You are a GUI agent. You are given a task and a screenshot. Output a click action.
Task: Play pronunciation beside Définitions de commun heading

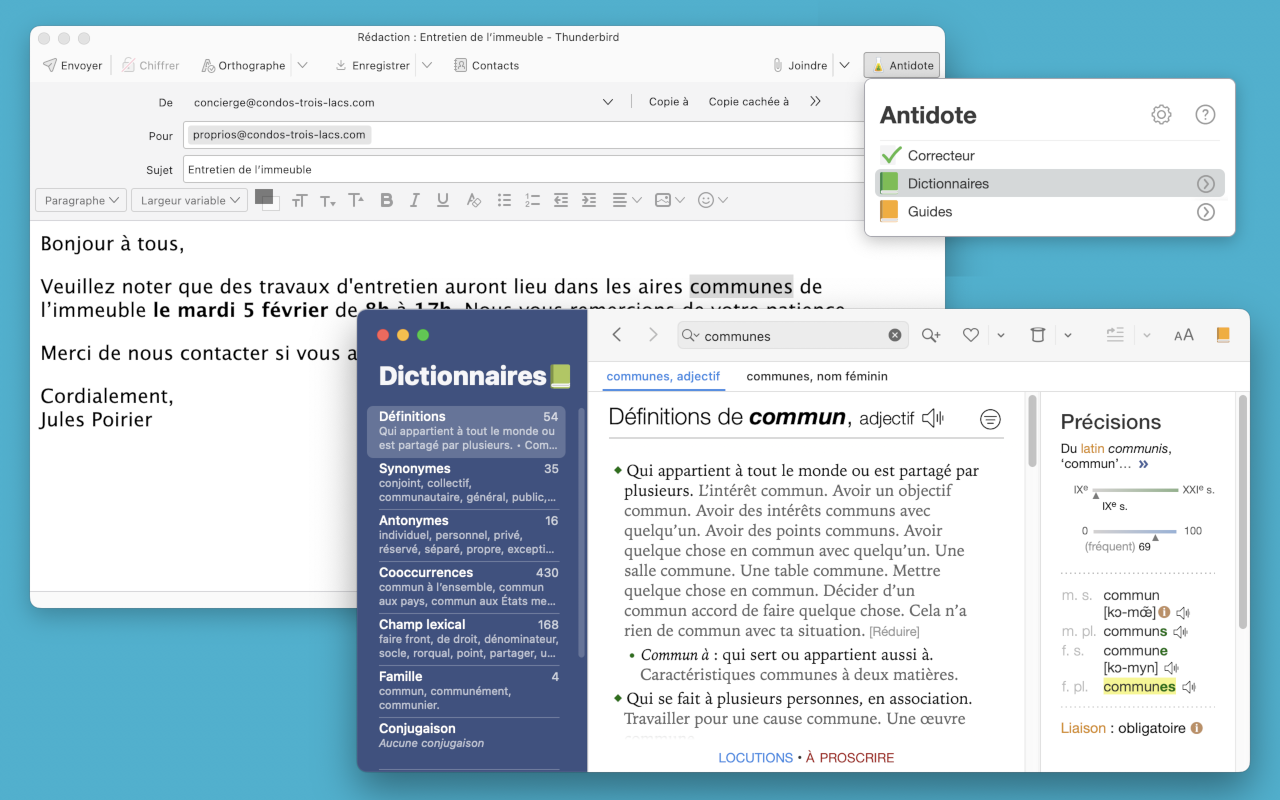click(x=933, y=418)
